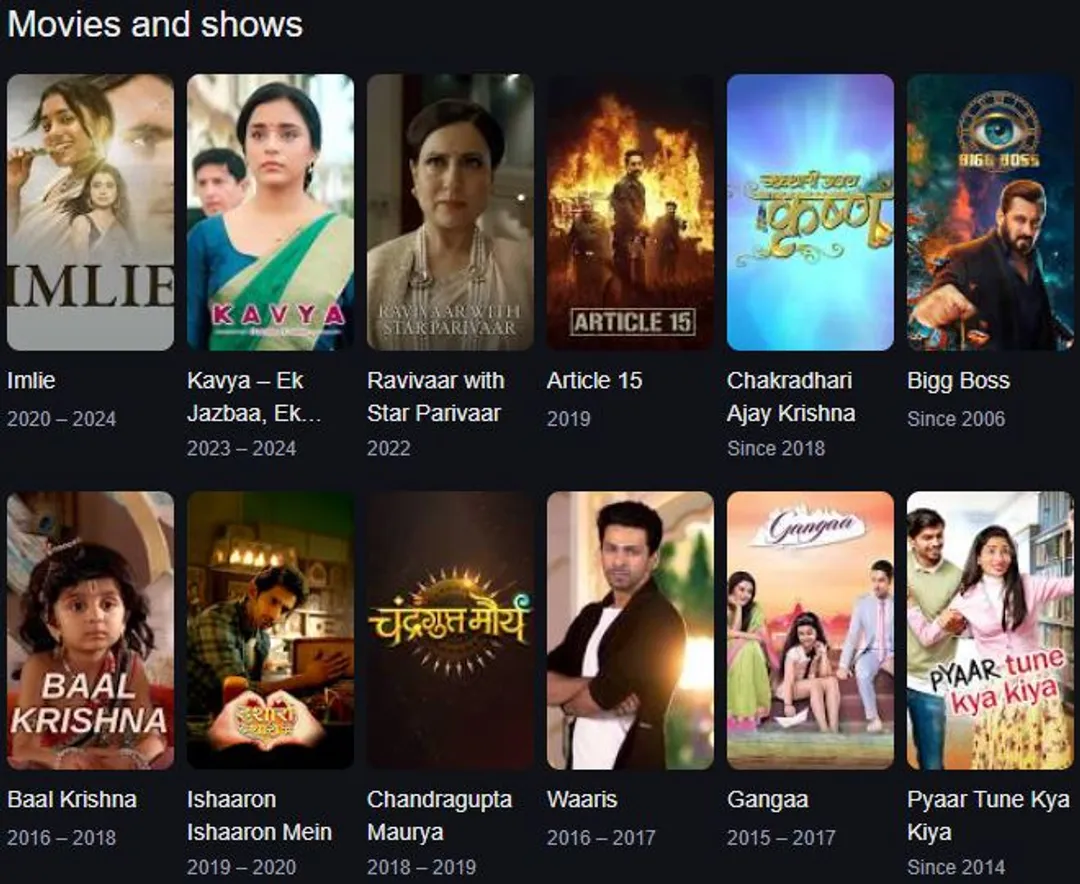Click the Gangaa title text

tap(767, 800)
